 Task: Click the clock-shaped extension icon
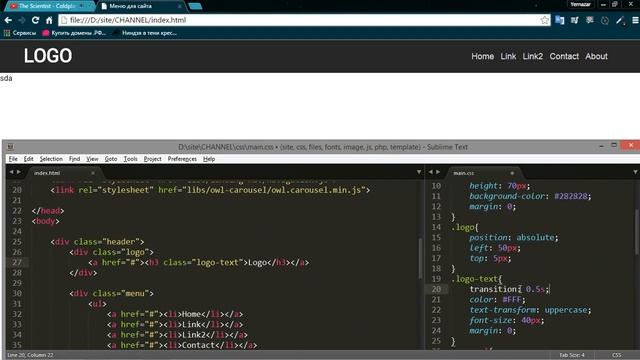point(605,20)
